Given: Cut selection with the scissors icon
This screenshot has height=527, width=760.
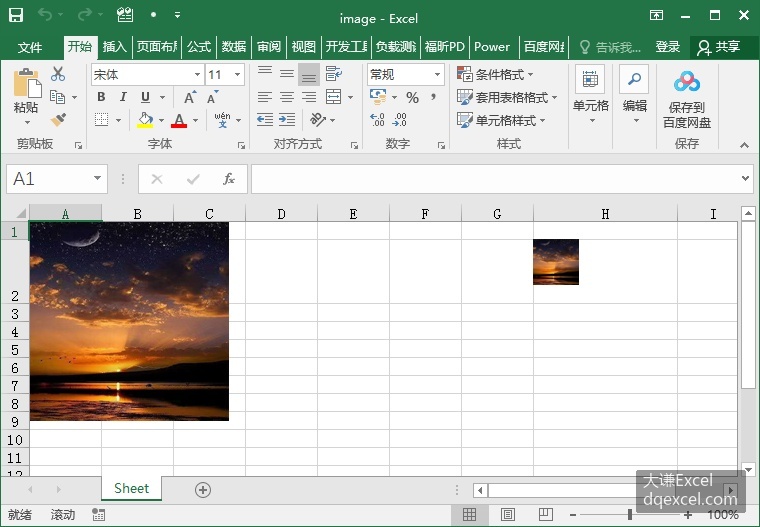Looking at the screenshot, I should pos(58,74).
